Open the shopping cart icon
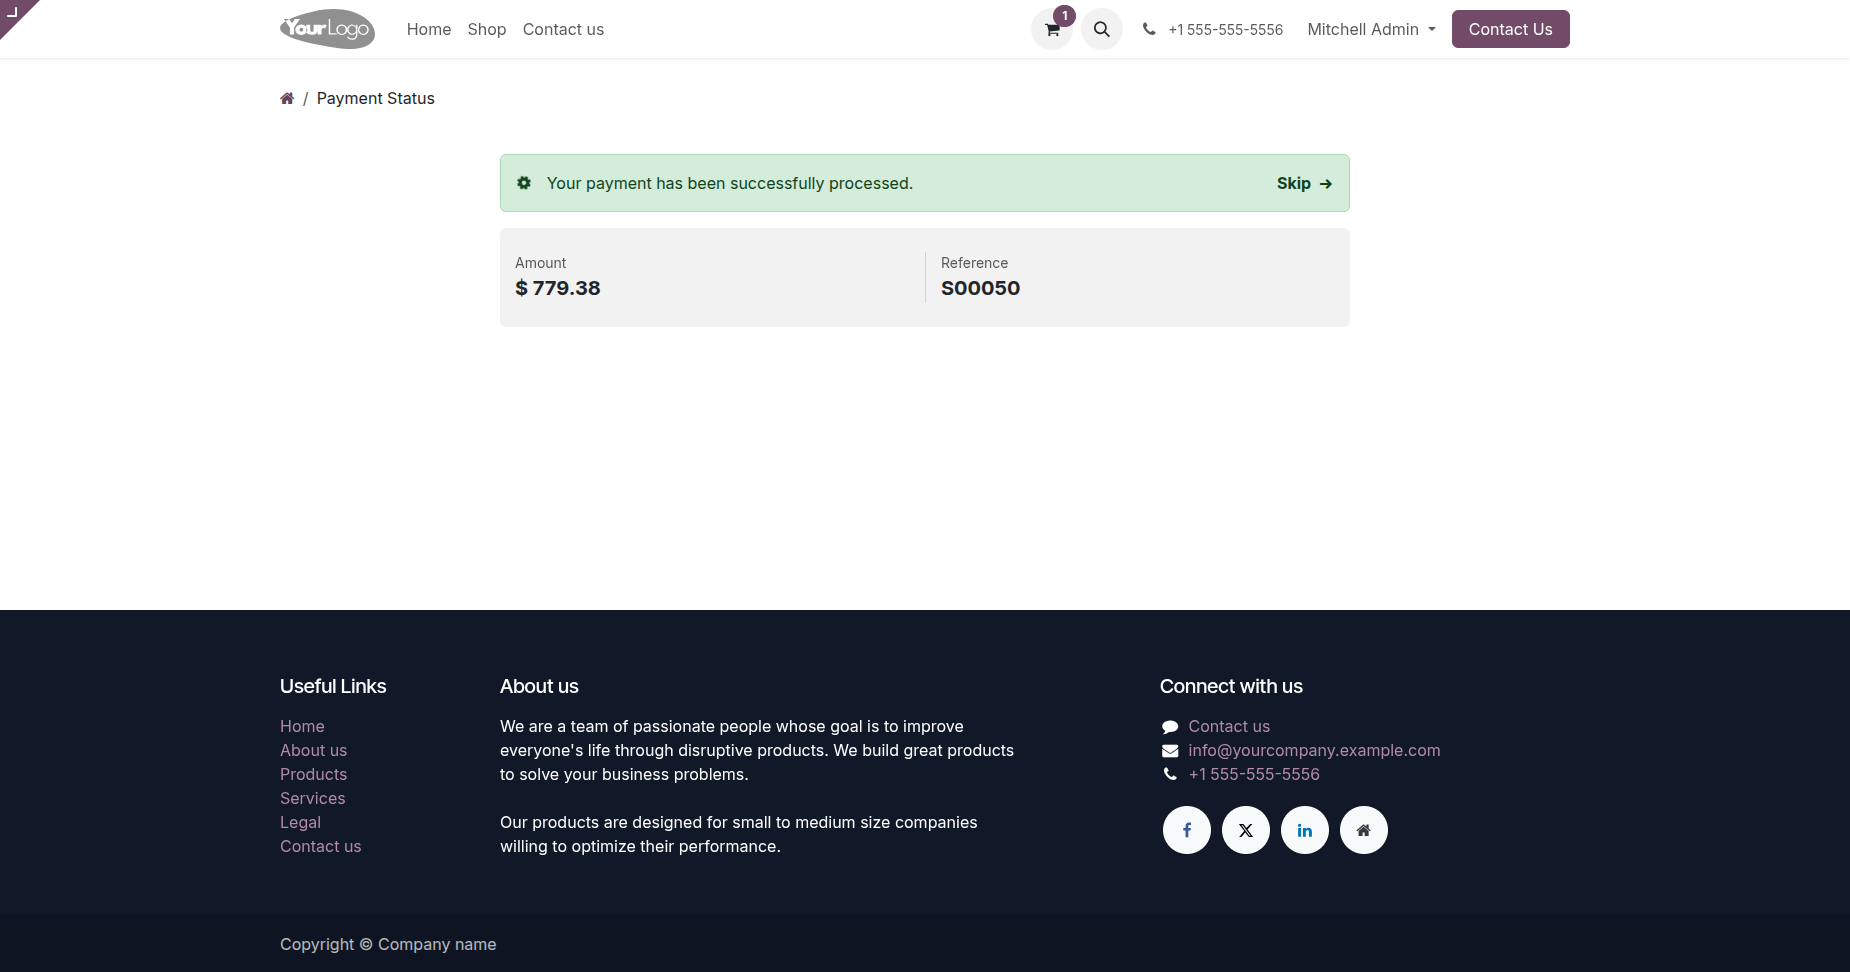 (x=1052, y=30)
